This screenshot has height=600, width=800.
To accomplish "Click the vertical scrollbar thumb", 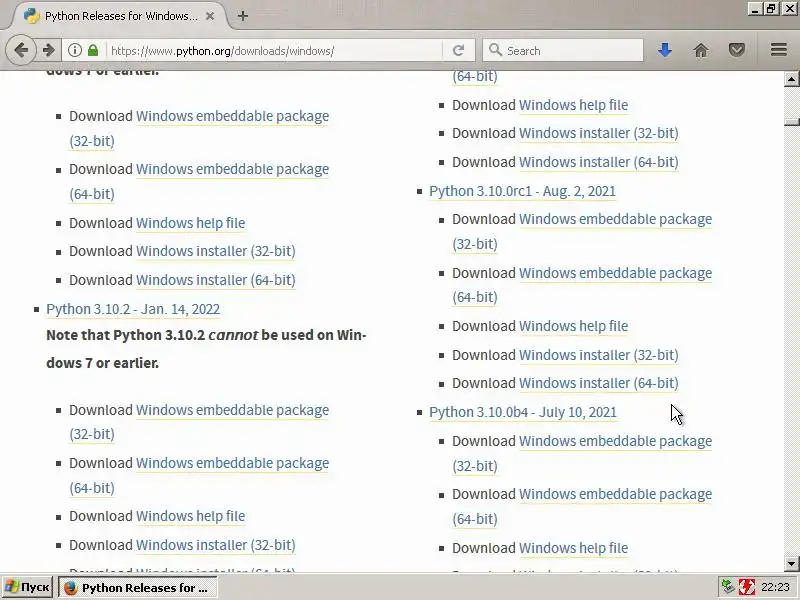I will [791, 121].
